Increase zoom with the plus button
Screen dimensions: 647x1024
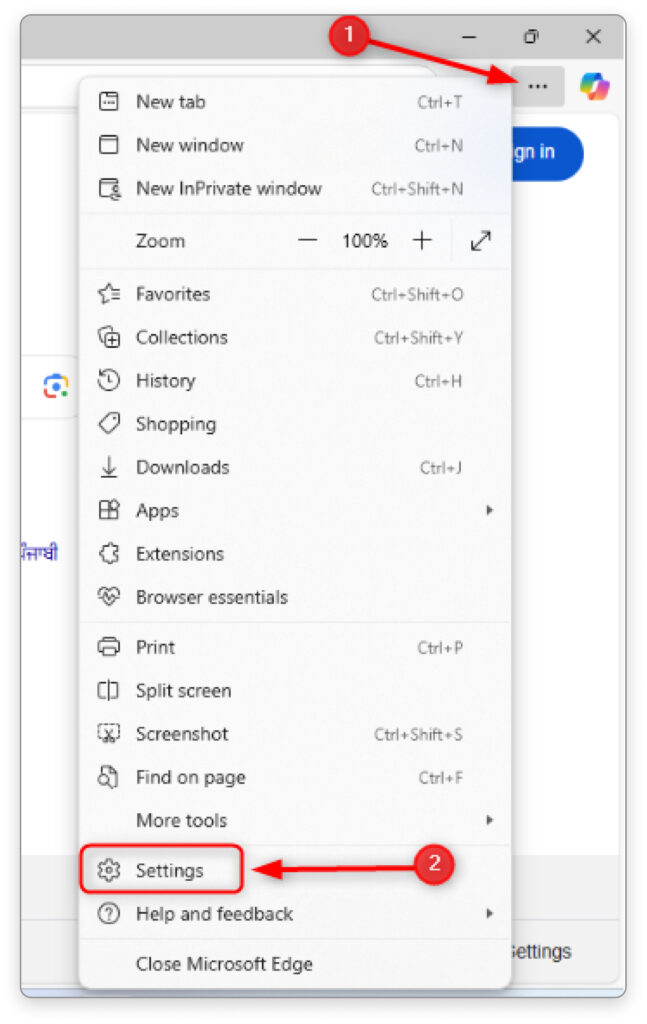tap(422, 241)
